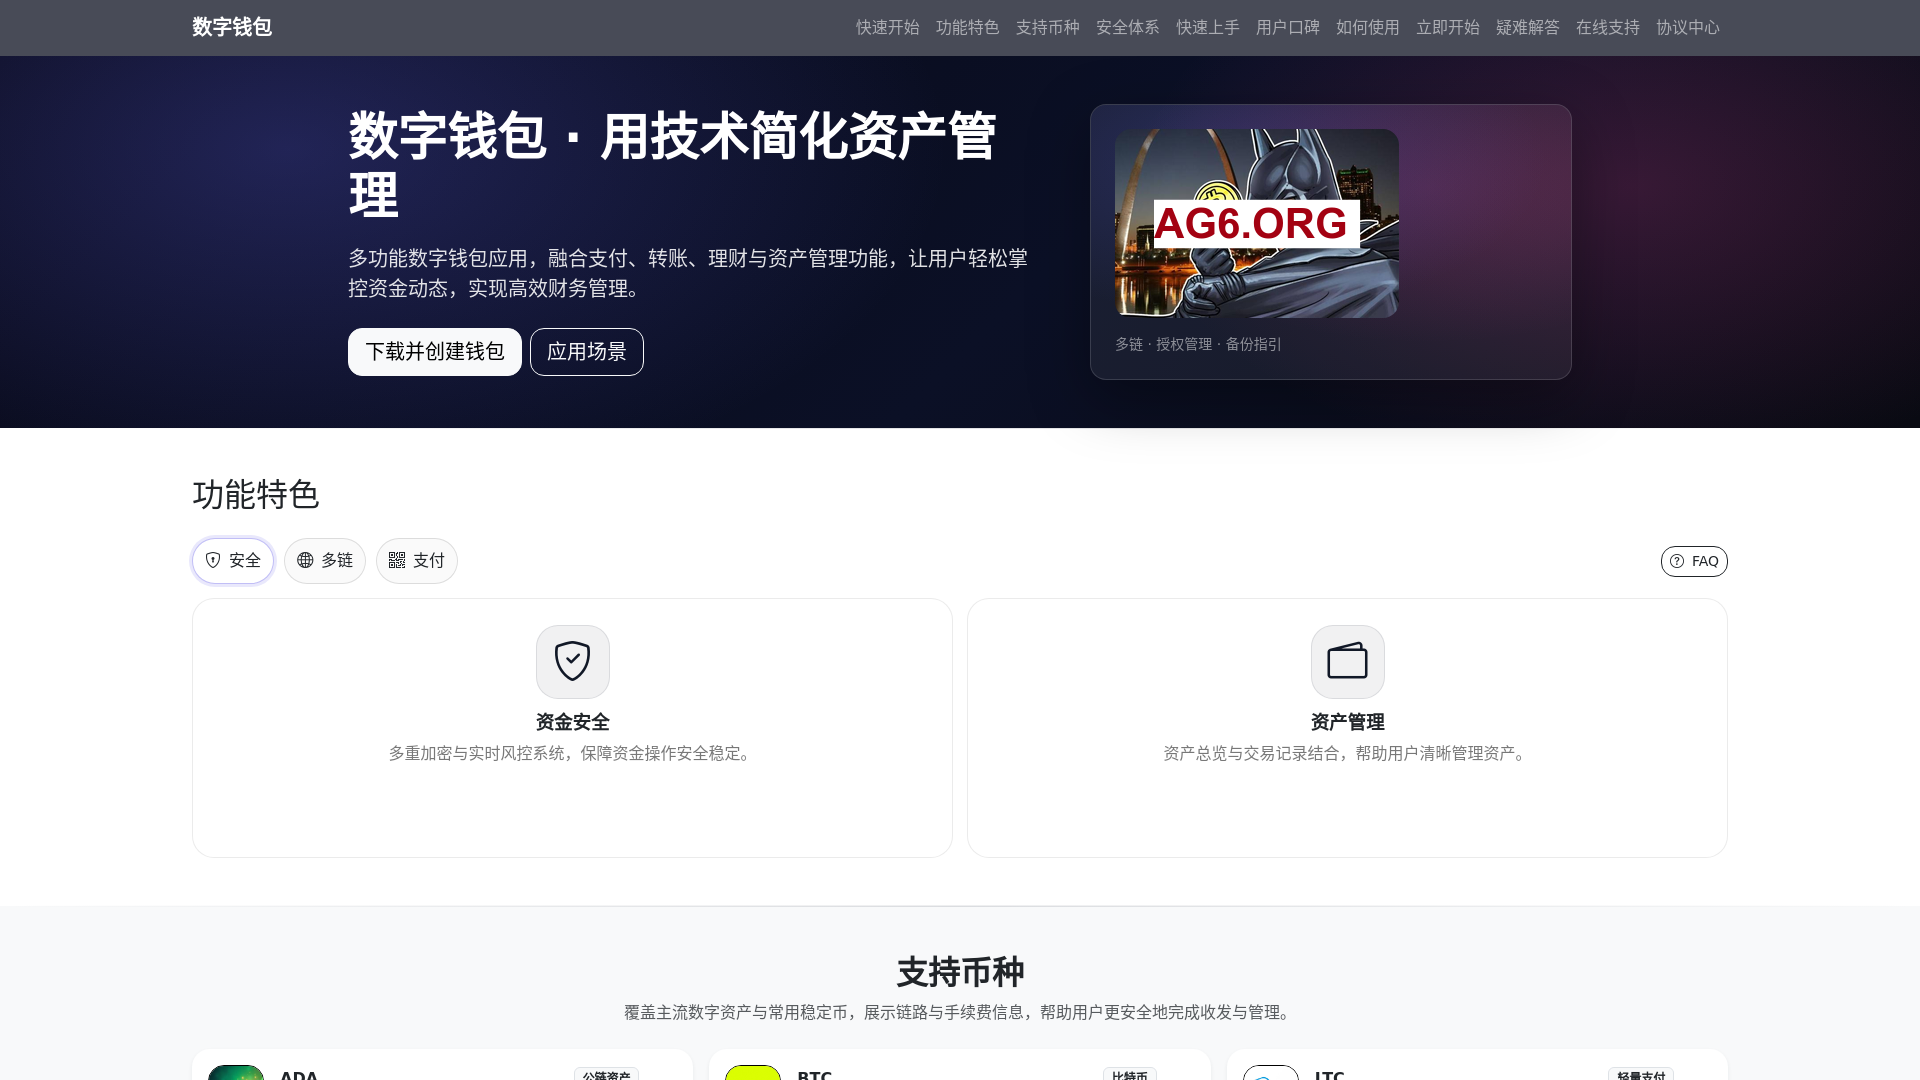Click the 支持币种 section heading

pos(960,972)
